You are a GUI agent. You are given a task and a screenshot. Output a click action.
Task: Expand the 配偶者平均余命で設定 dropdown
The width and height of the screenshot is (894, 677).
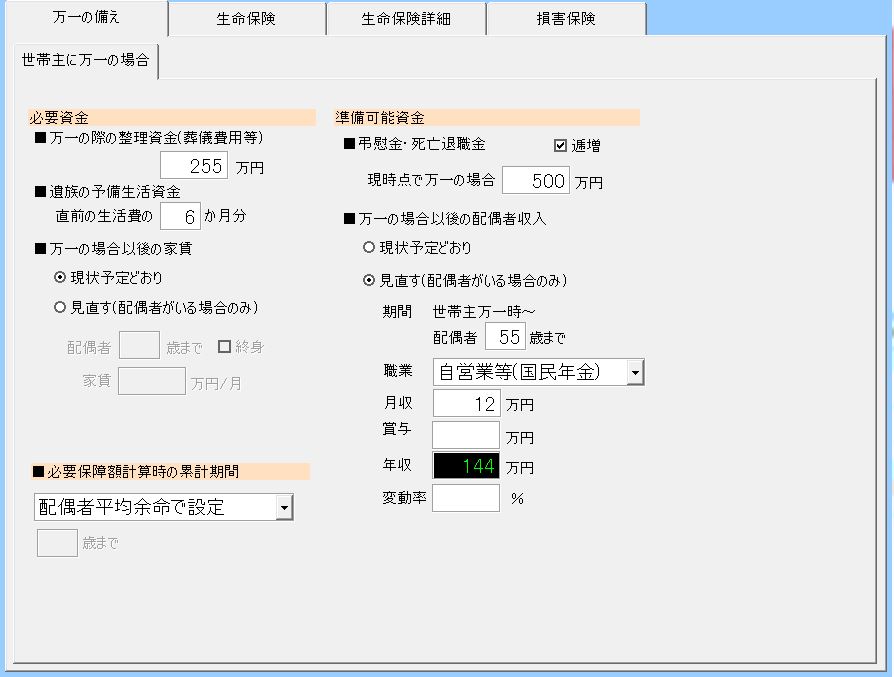[x=284, y=508]
